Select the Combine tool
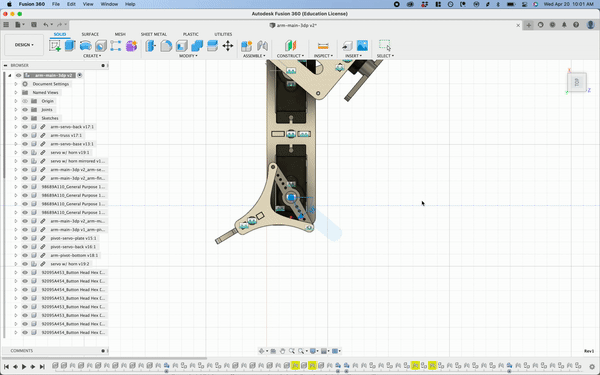 click(197, 46)
